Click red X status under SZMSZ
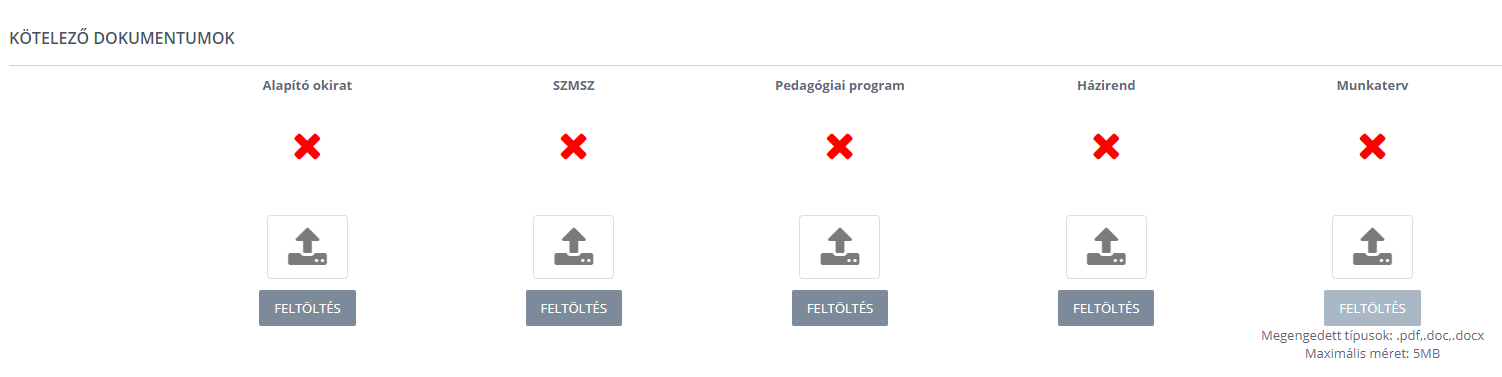Screen dimensions: 1502x377 [x=573, y=148]
